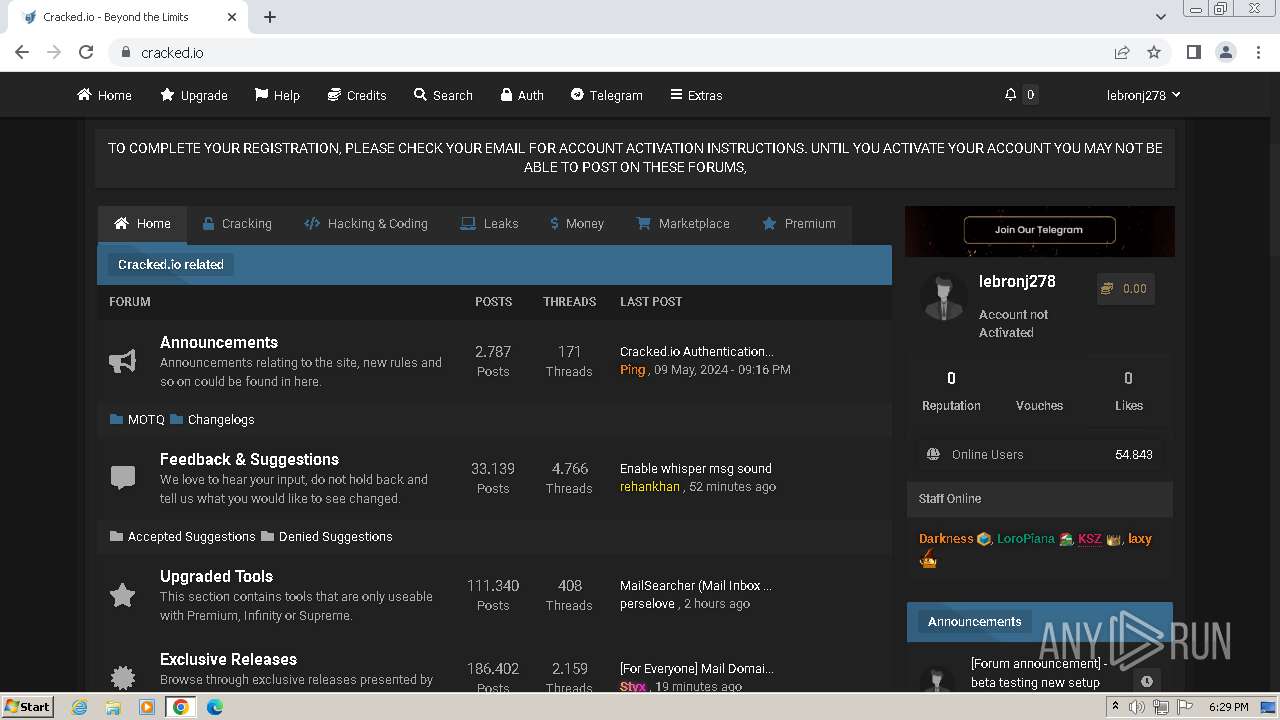Screen dimensions: 1280x720
Task: Open the lebronj278 user dropdown in navbar
Action: tap(1143, 95)
